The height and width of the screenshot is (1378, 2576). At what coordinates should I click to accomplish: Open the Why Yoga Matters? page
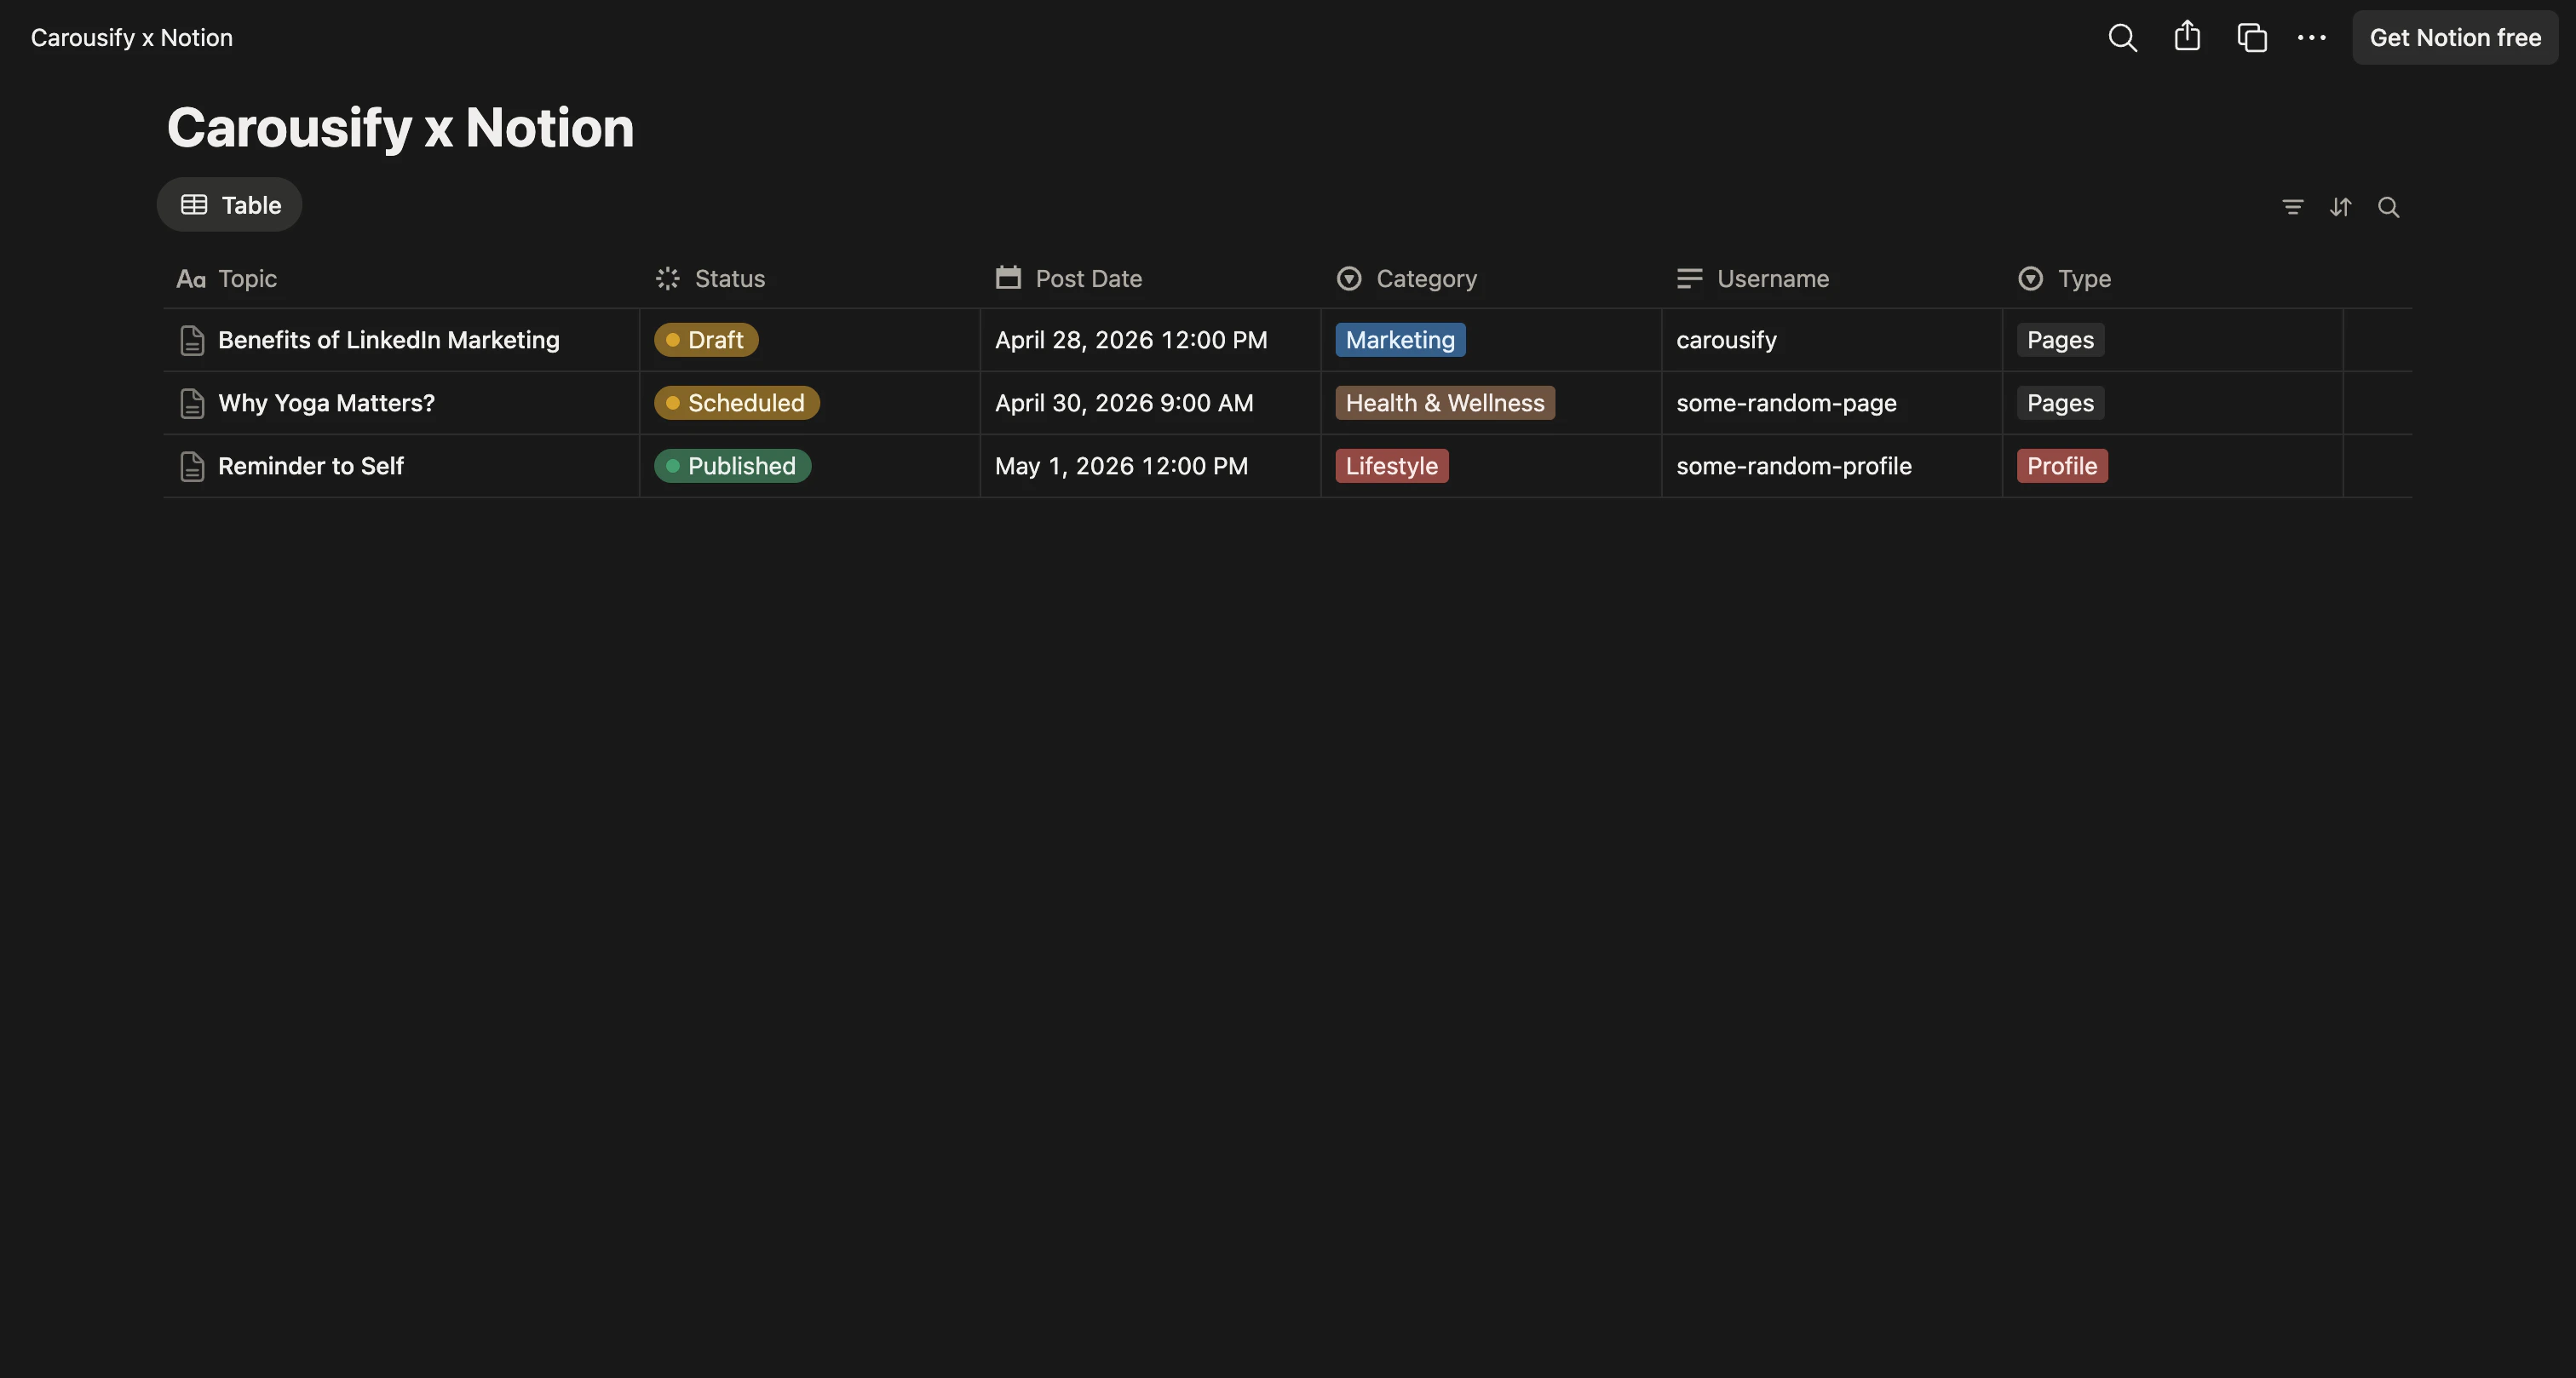click(x=326, y=403)
